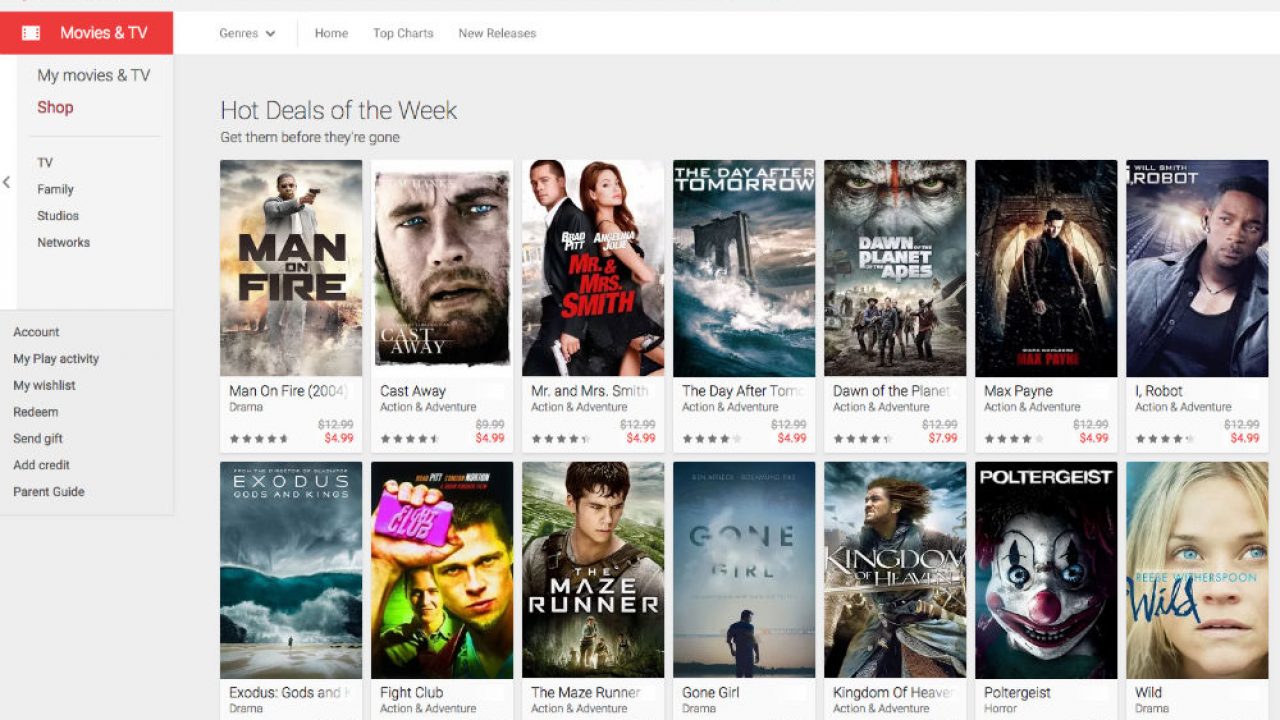The width and height of the screenshot is (1280, 720).
Task: Click the $4.99 price for I, Robot
Action: [x=1244, y=438]
